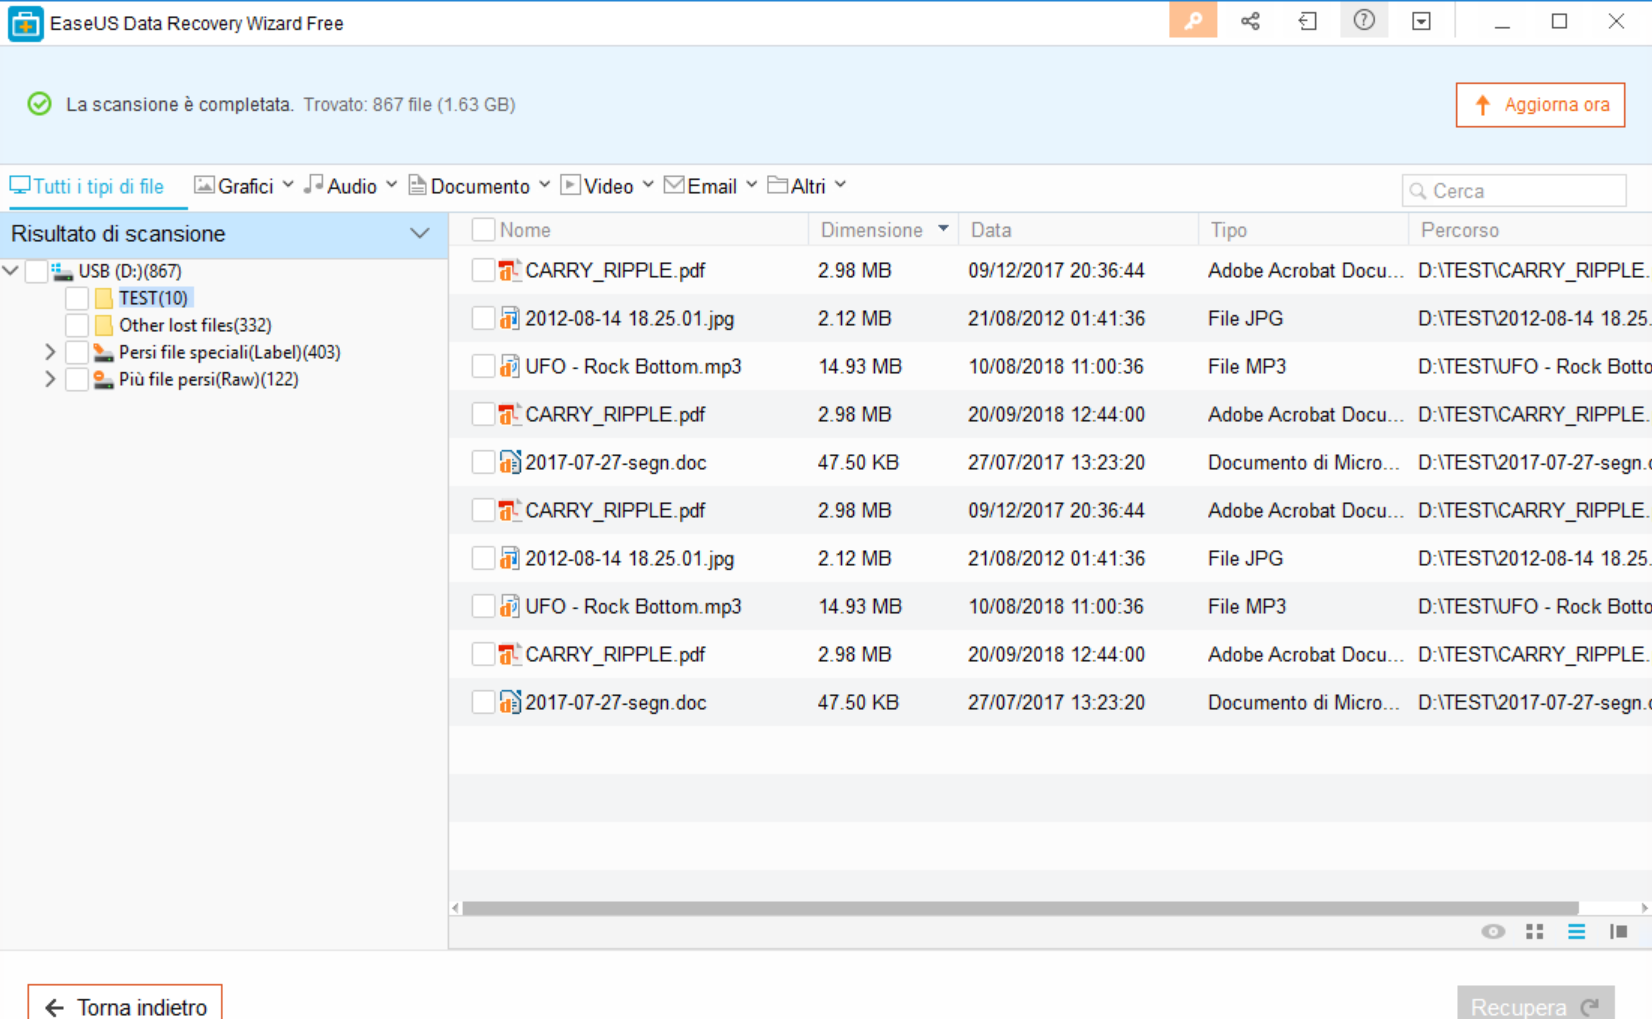This screenshot has height=1019, width=1652.
Task: Sort by the Tipo column header
Action: (1303, 230)
